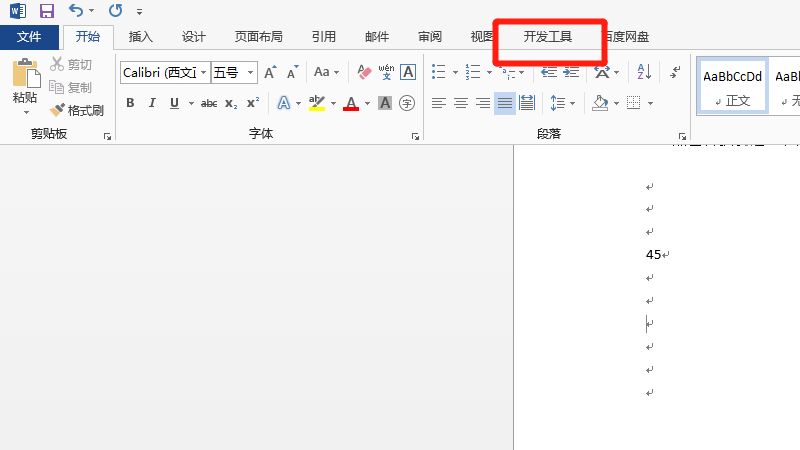
Task: Click the Save icon in quick access toolbar
Action: pos(46,11)
